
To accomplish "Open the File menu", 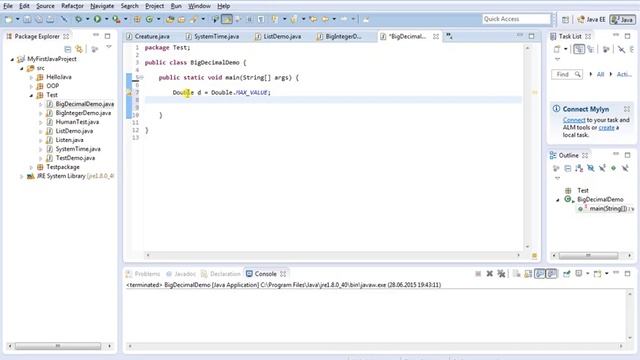I will (x=8, y=6).
